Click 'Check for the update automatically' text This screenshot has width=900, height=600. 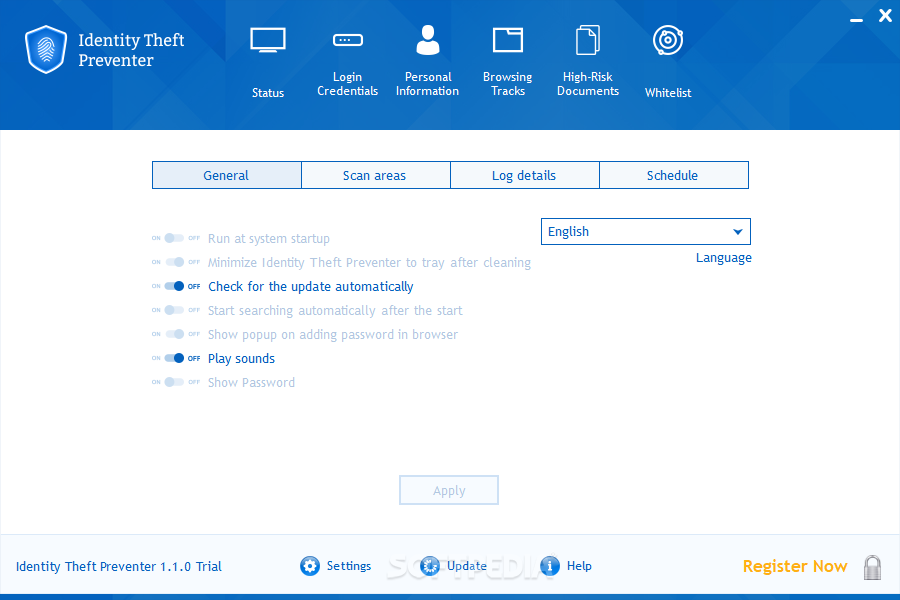[311, 287]
